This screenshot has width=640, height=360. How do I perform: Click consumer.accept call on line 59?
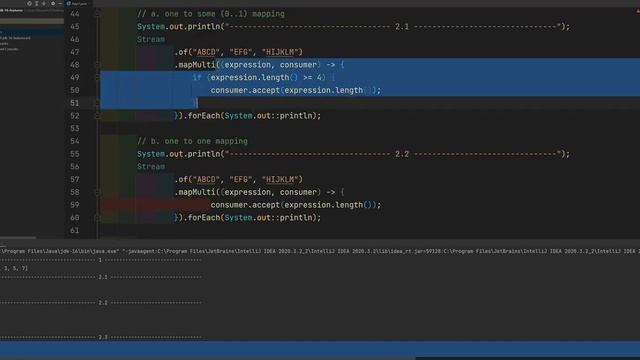point(296,205)
